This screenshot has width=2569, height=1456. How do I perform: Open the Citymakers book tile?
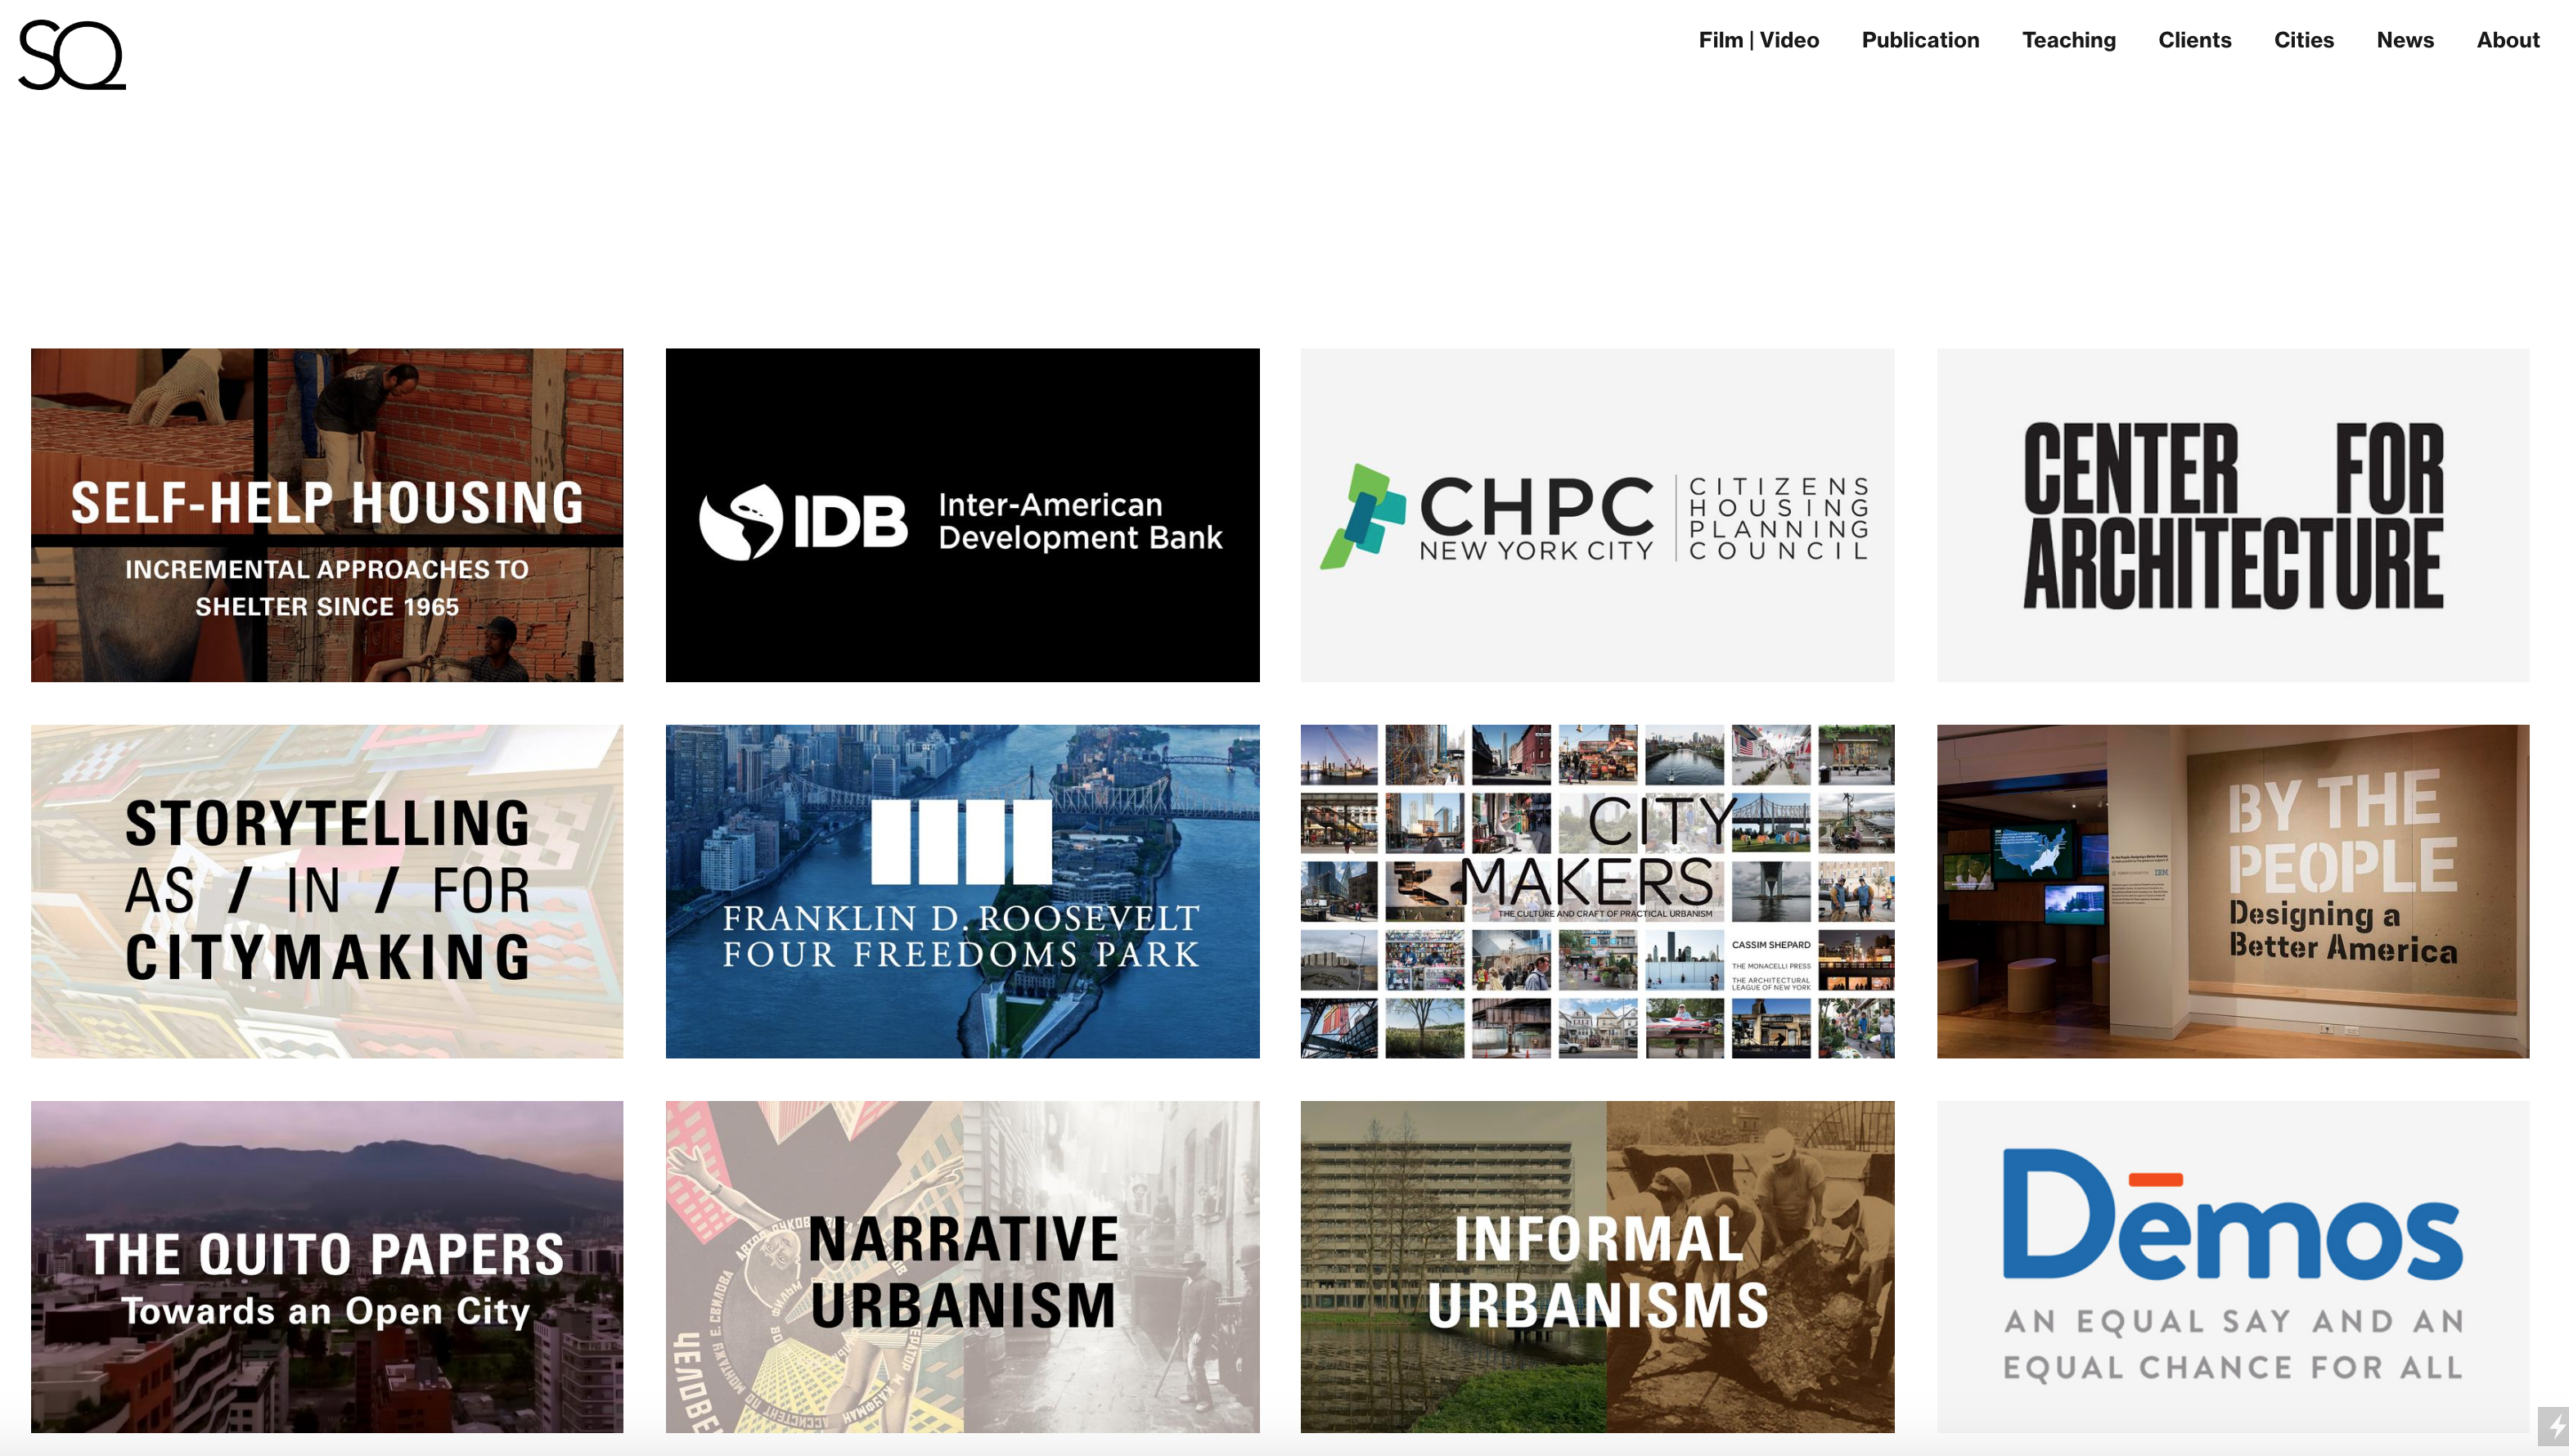1597,891
